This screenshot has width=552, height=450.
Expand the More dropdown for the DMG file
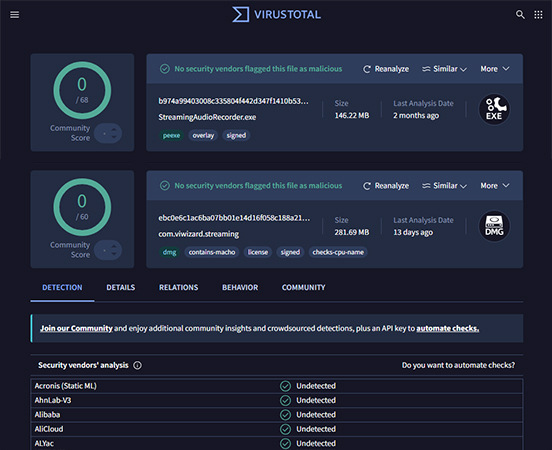click(x=495, y=186)
